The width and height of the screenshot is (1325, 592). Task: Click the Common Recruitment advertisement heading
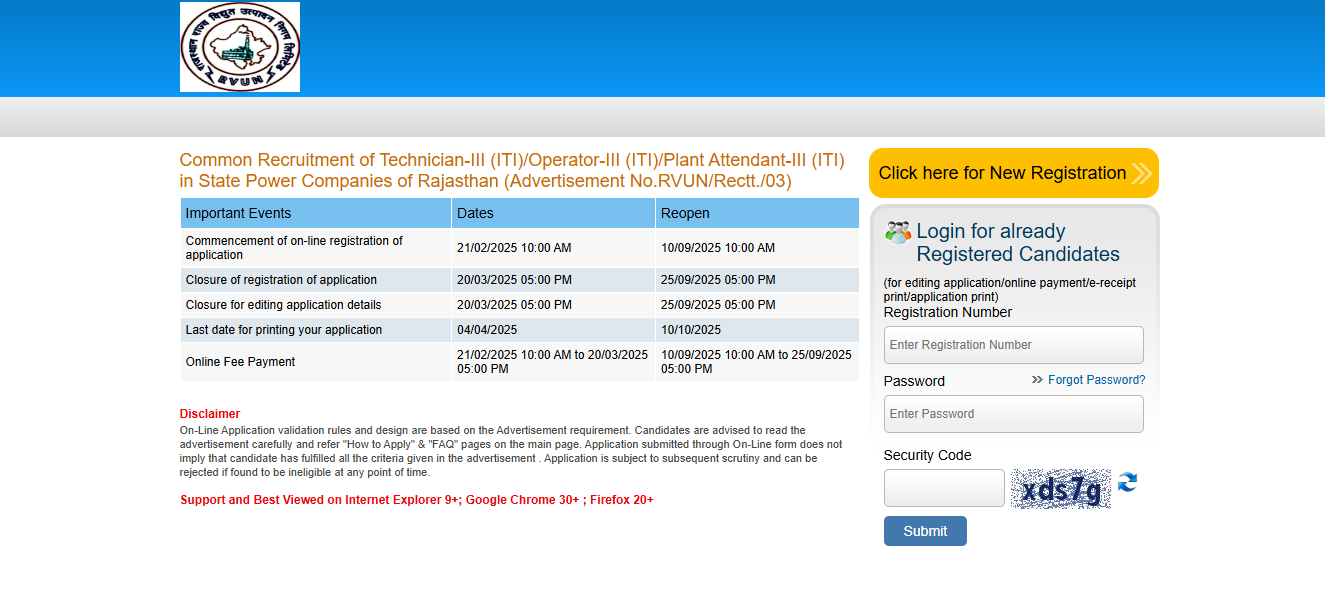[512, 170]
